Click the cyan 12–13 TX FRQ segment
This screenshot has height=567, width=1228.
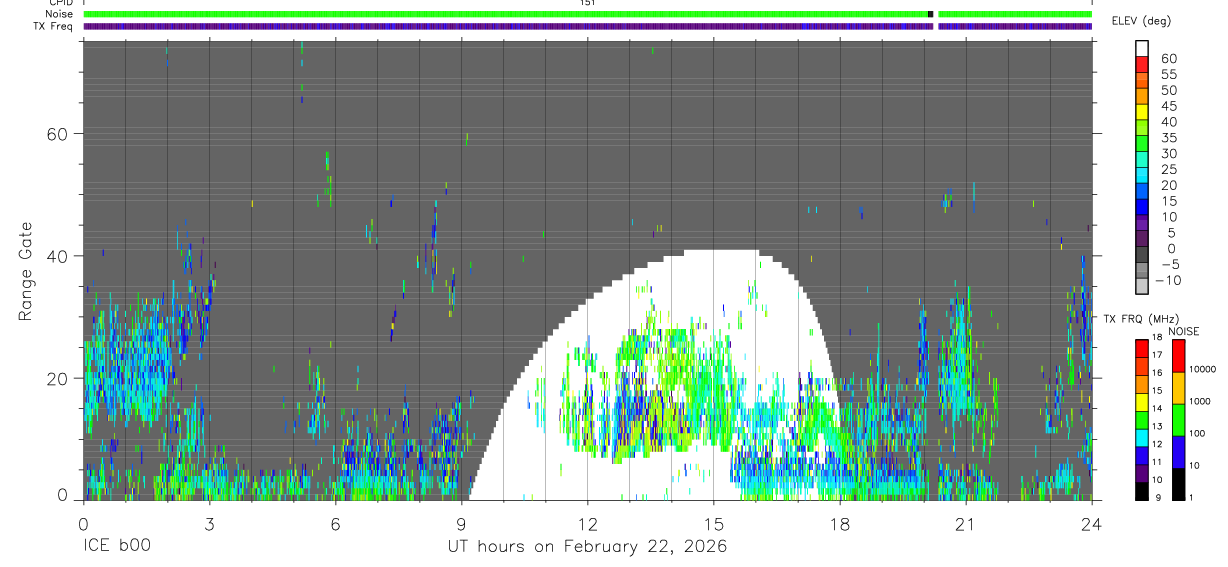[1141, 438]
